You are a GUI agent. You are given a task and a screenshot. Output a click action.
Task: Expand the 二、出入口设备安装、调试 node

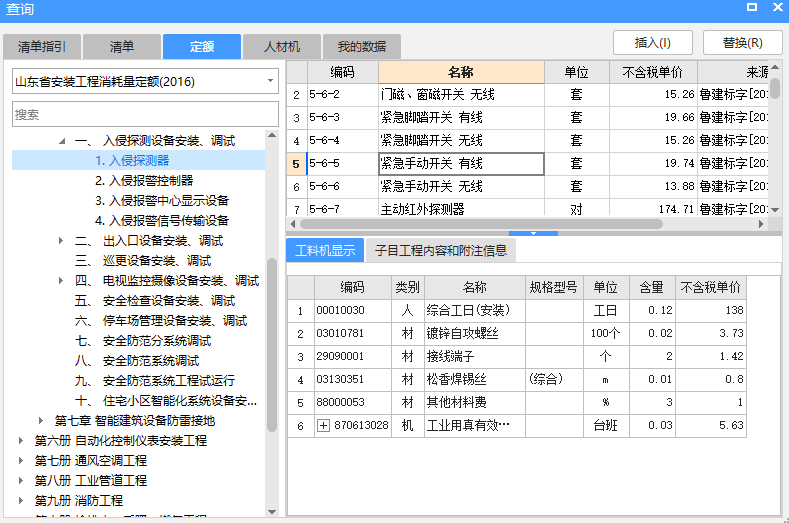pyautogui.click(x=61, y=241)
